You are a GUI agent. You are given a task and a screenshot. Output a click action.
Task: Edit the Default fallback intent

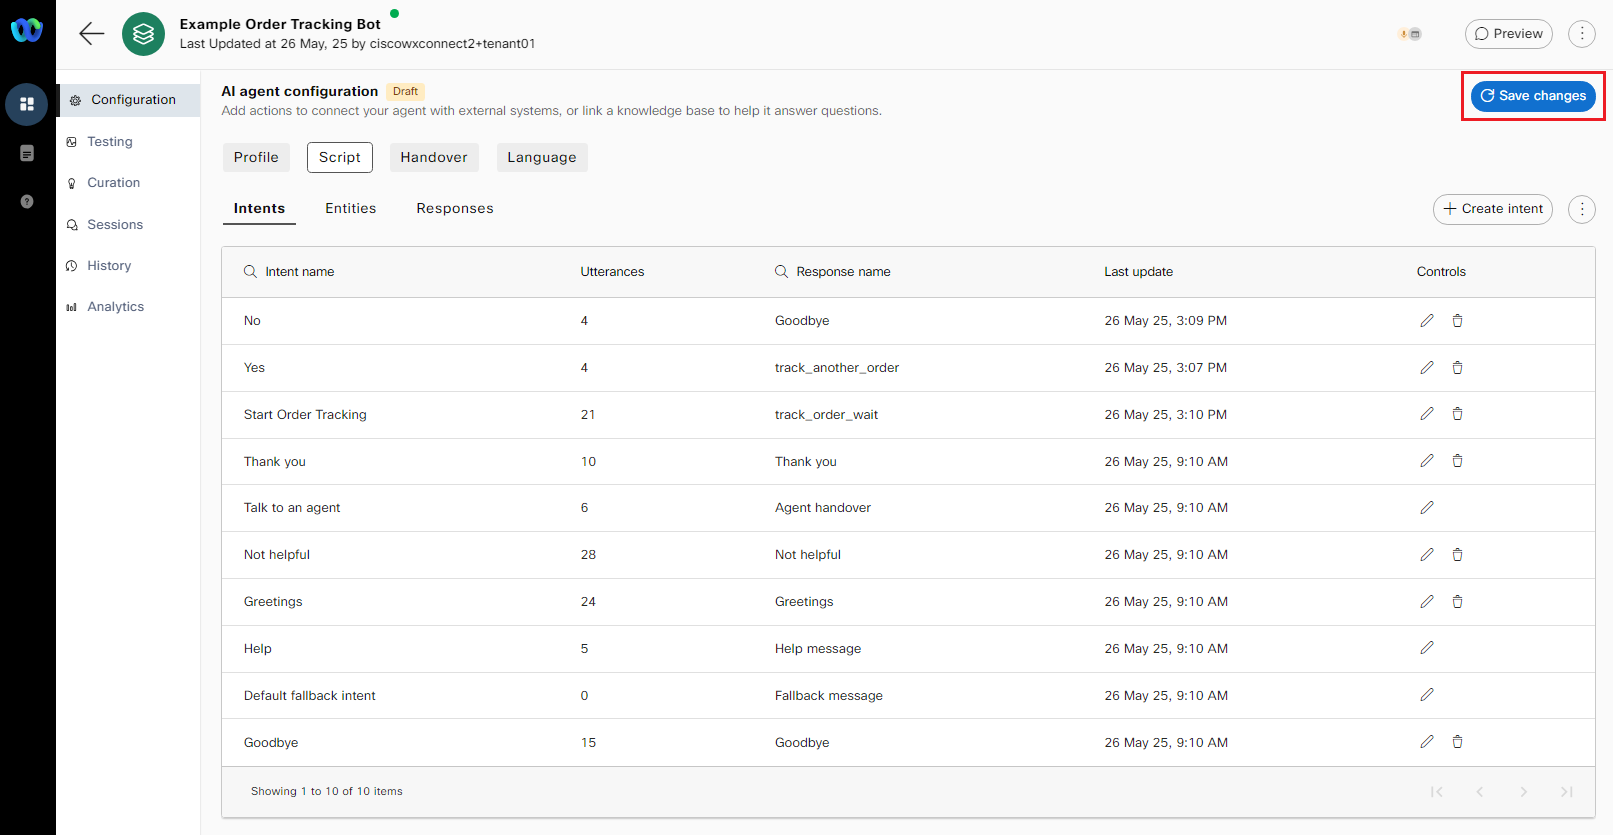[x=1427, y=695]
